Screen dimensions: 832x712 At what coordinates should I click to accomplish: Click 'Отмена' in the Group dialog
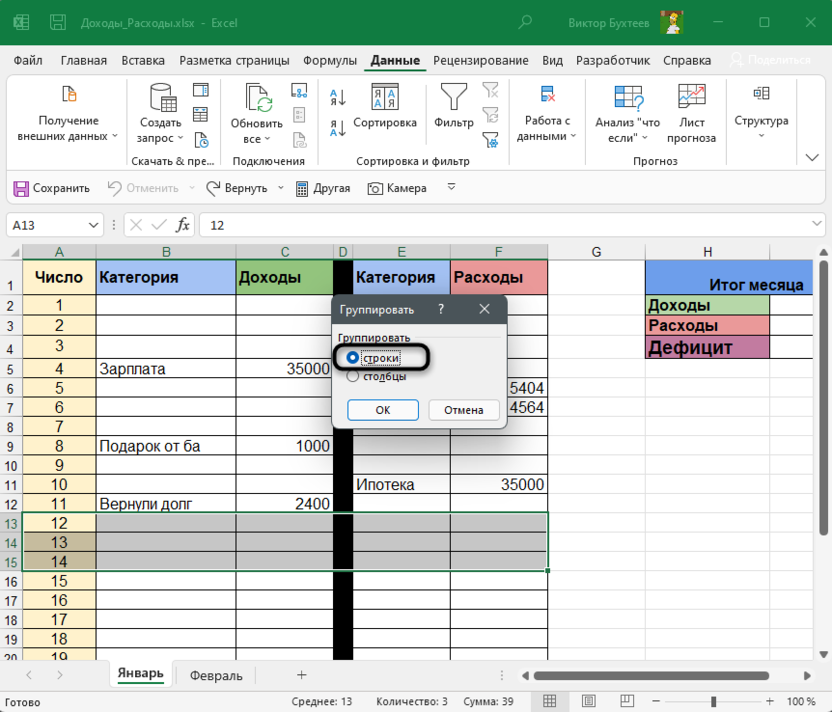[x=463, y=410]
